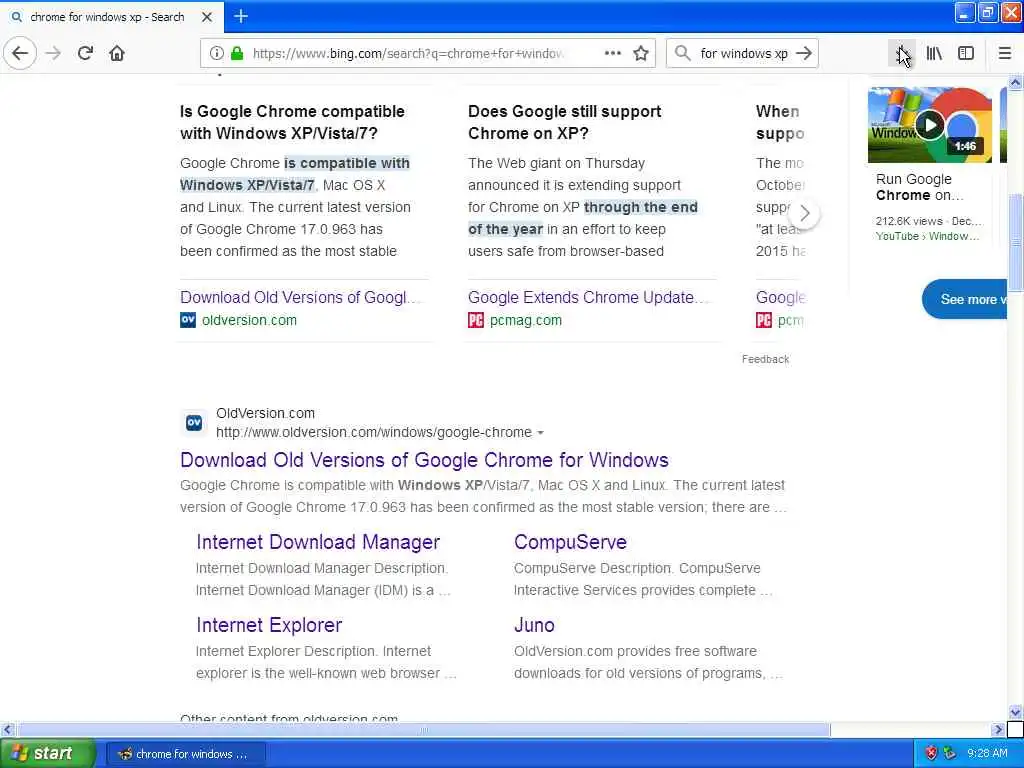Open Google Extends Chrome Update... link
The image size is (1024, 768).
586,297
